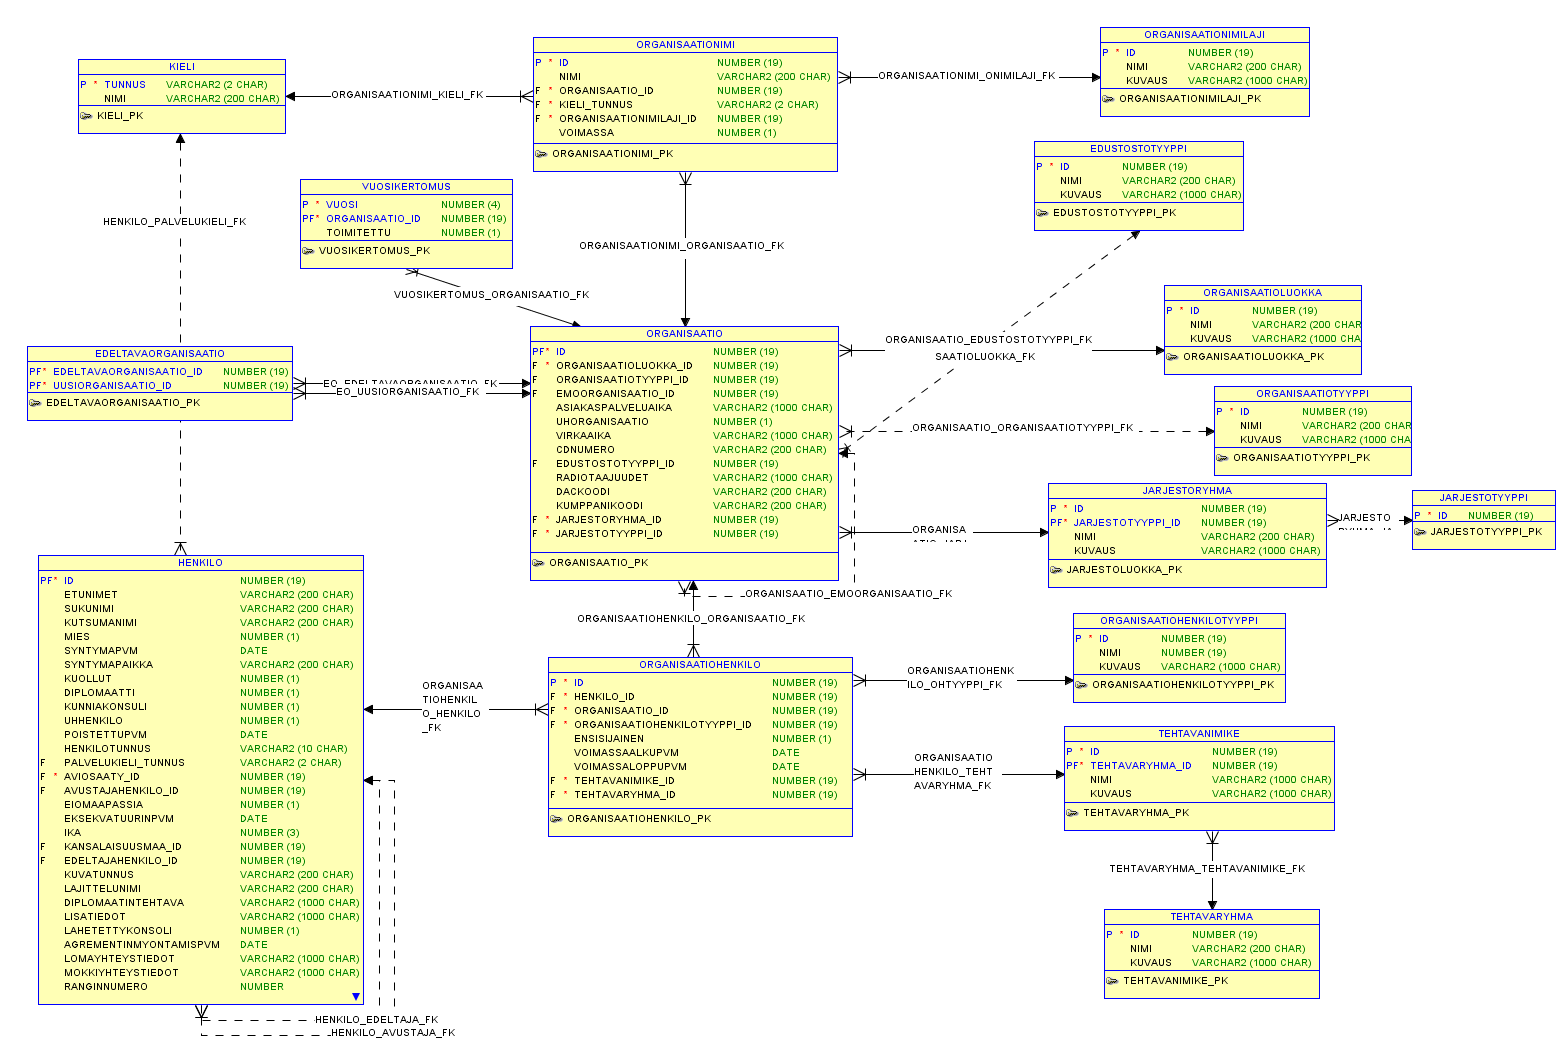
Task: Click the key icon beside ORGANISAATIONIMILAJI_PK
Action: (x=1108, y=99)
